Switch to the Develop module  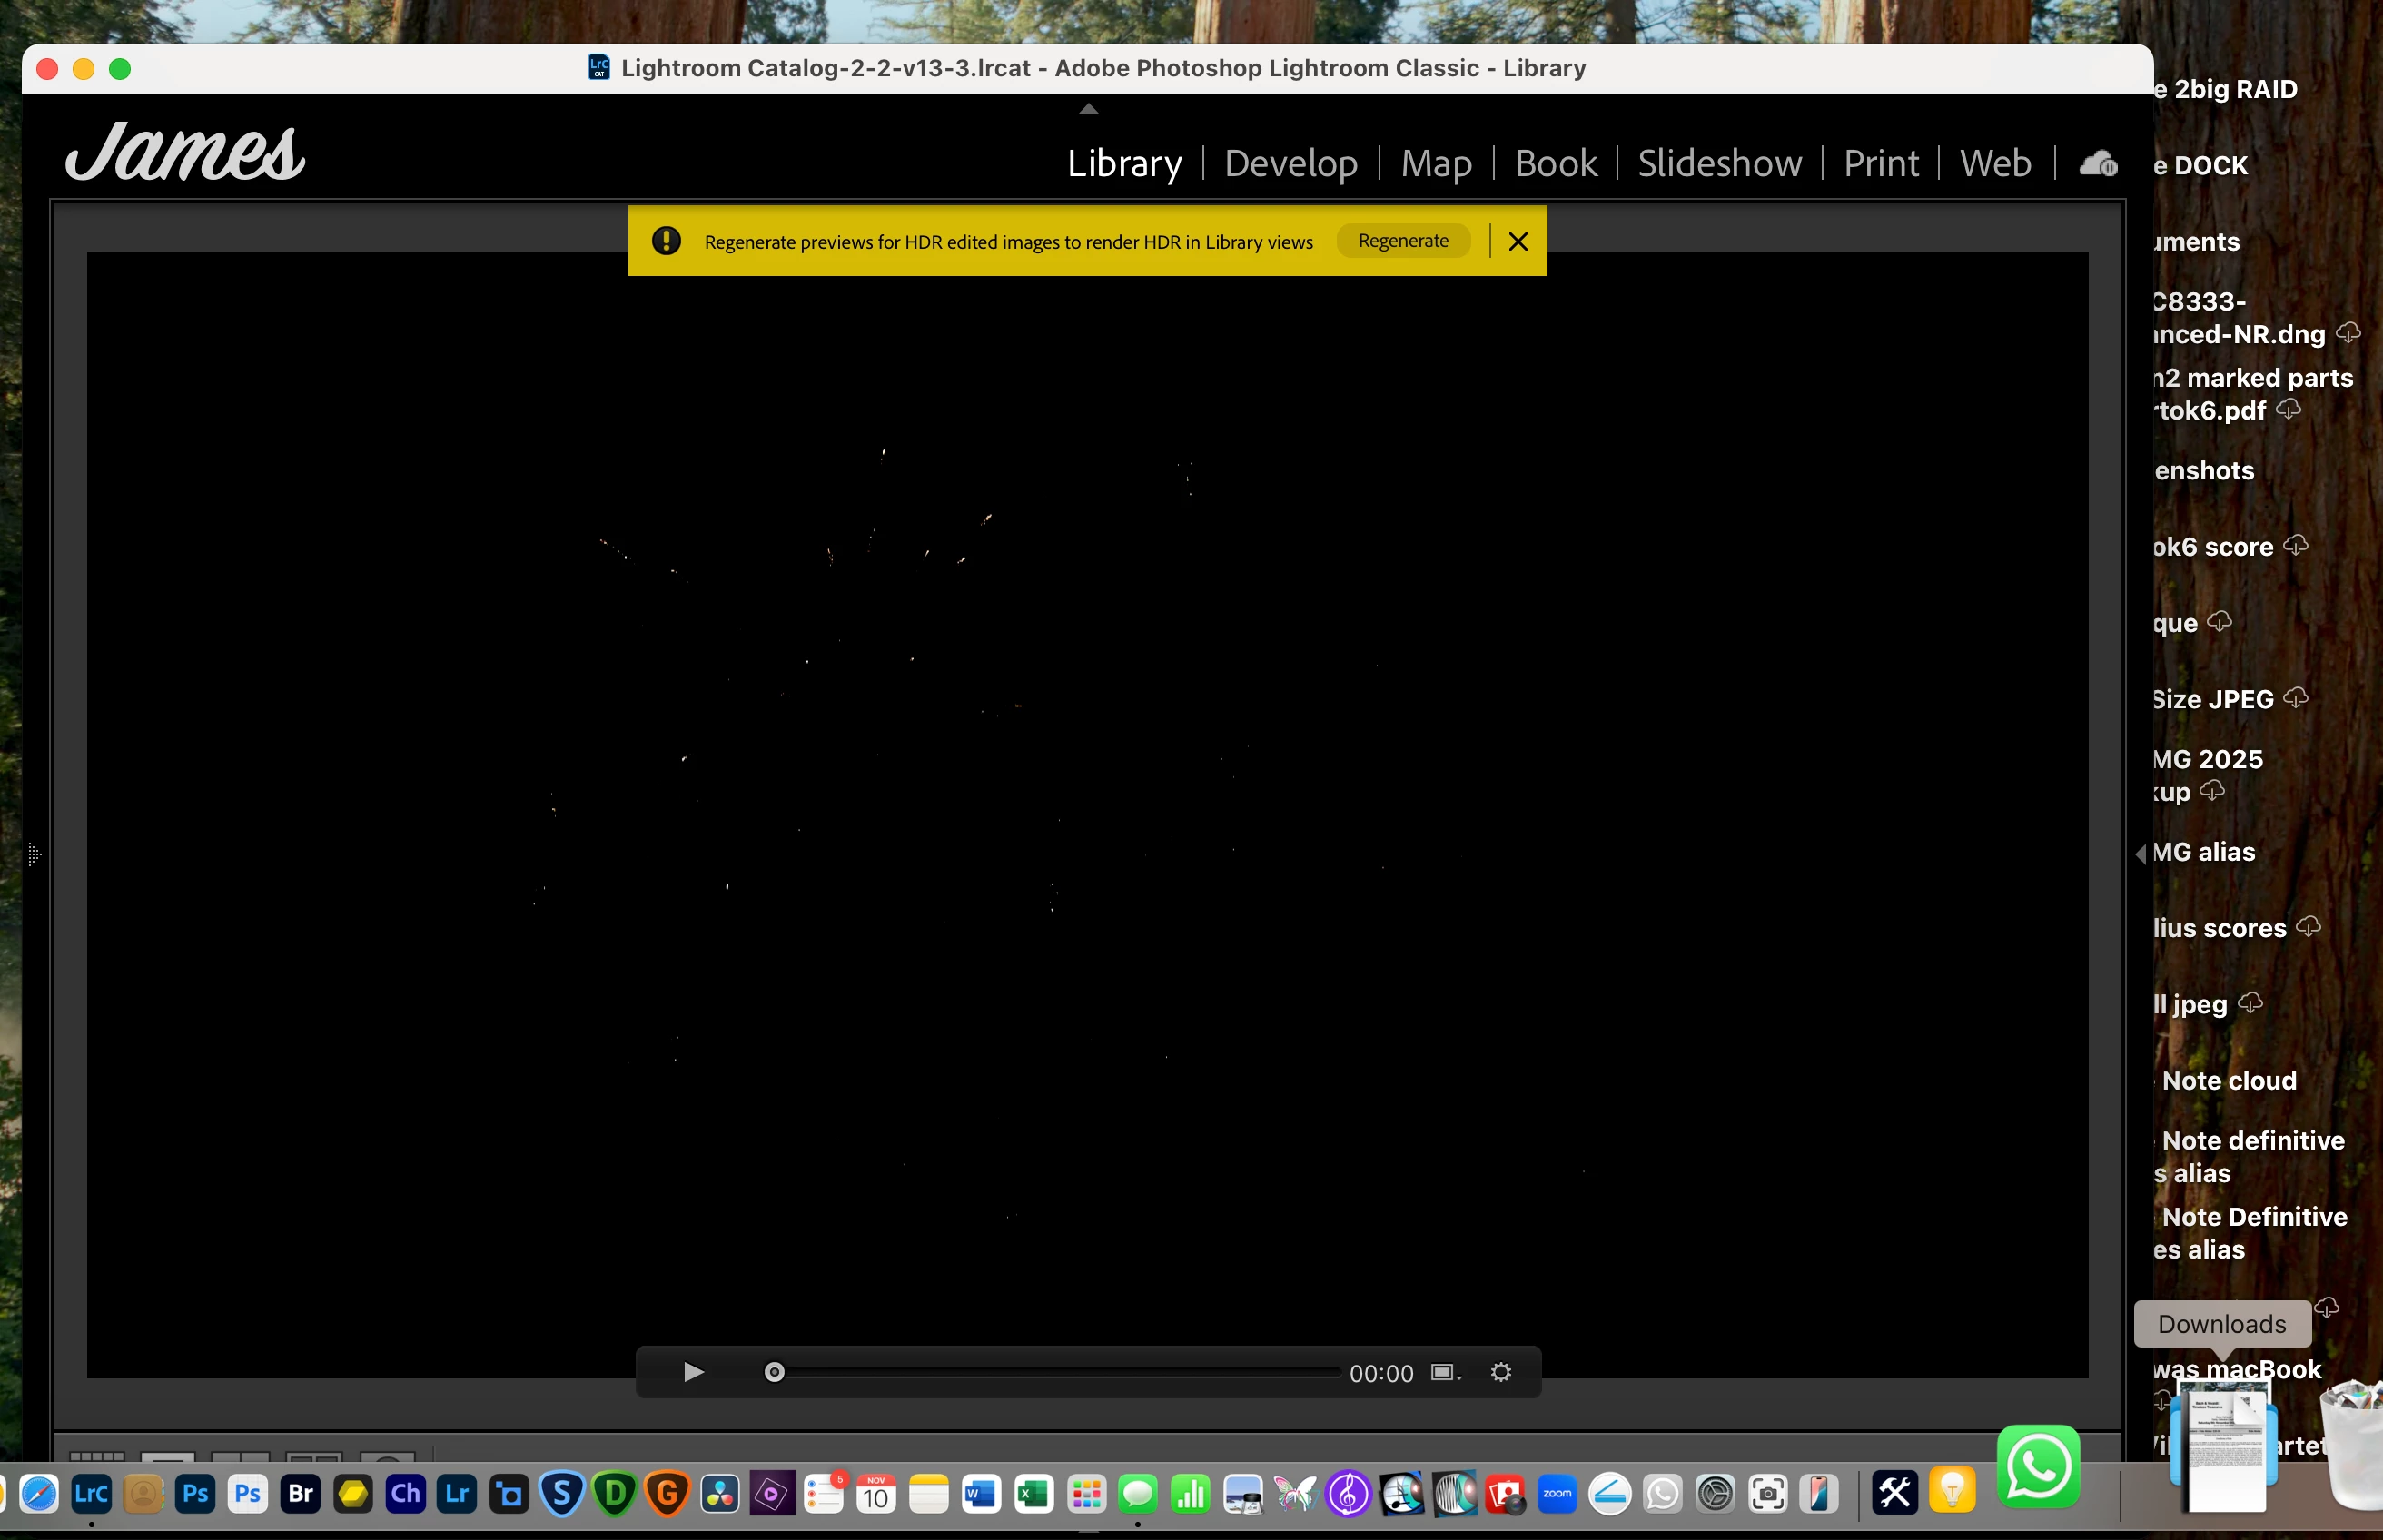[1290, 163]
